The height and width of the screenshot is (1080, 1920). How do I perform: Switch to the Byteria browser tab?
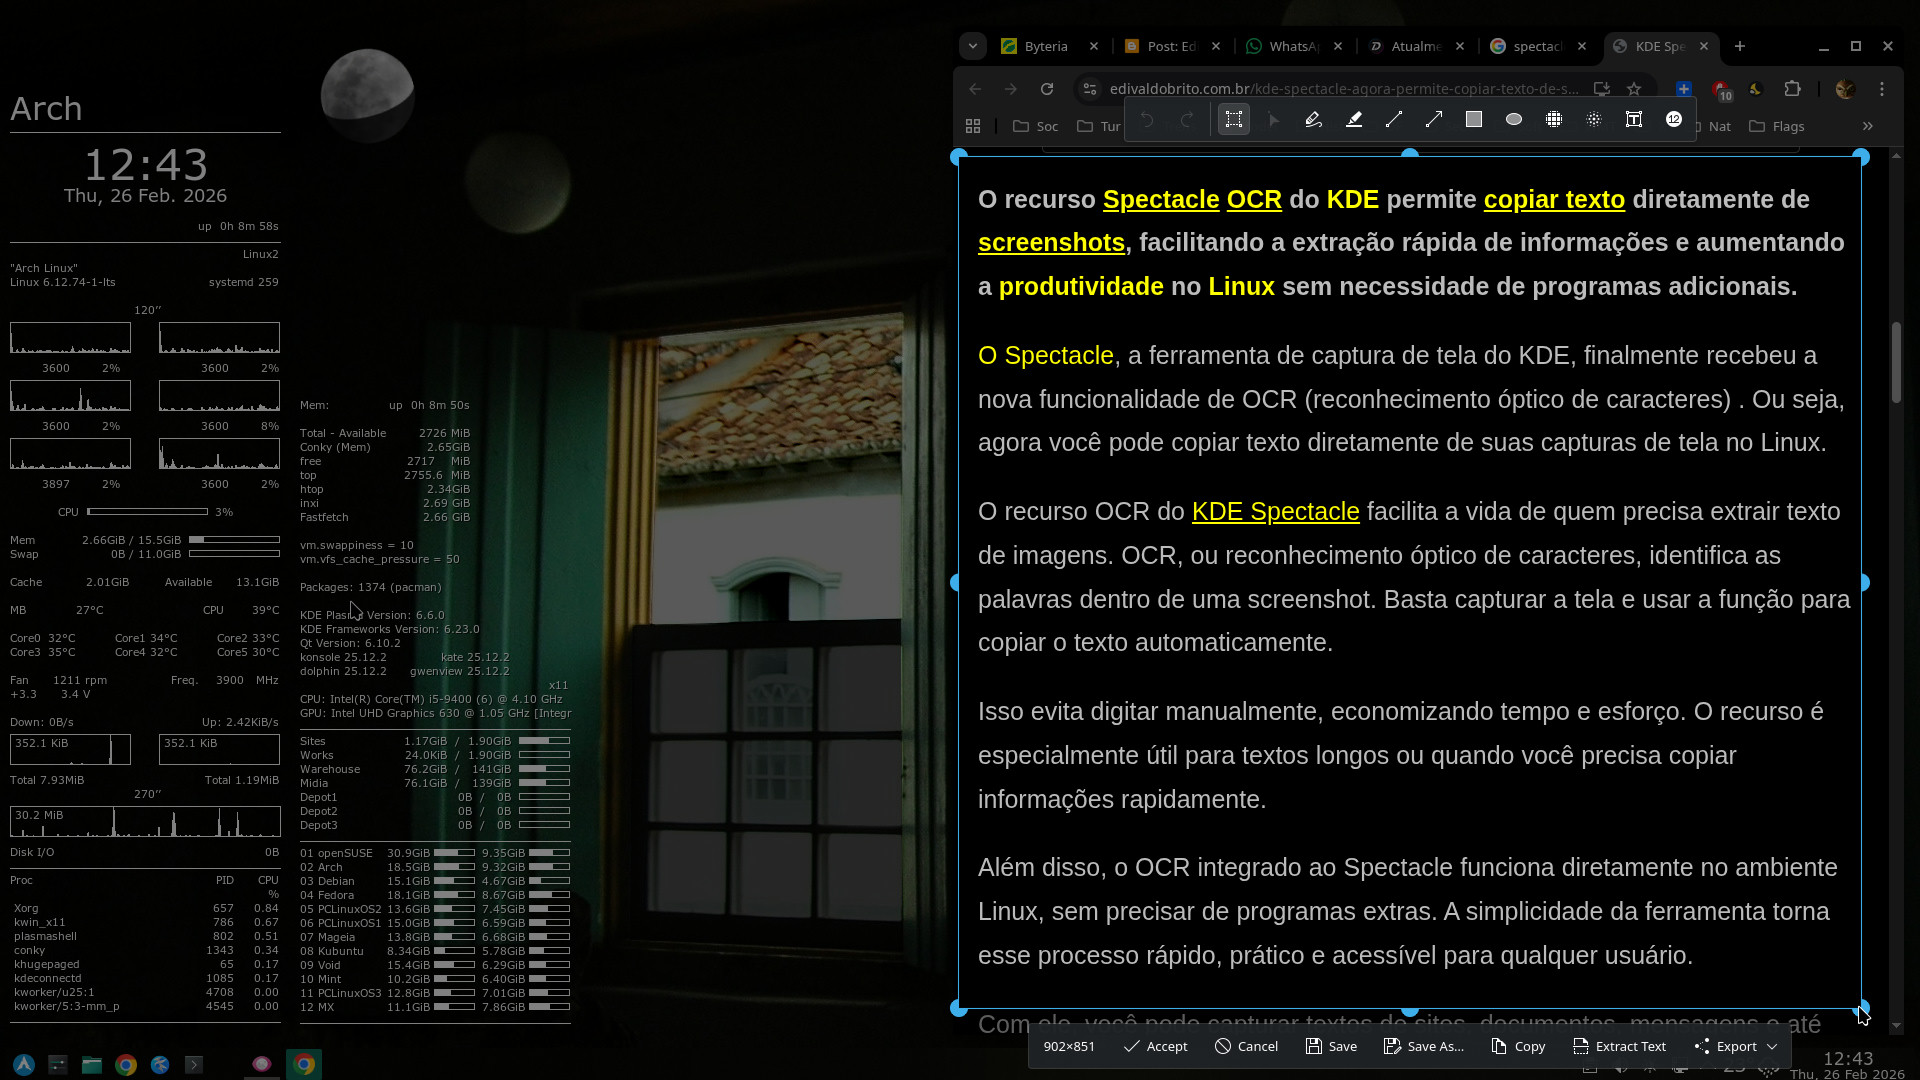click(x=1045, y=46)
